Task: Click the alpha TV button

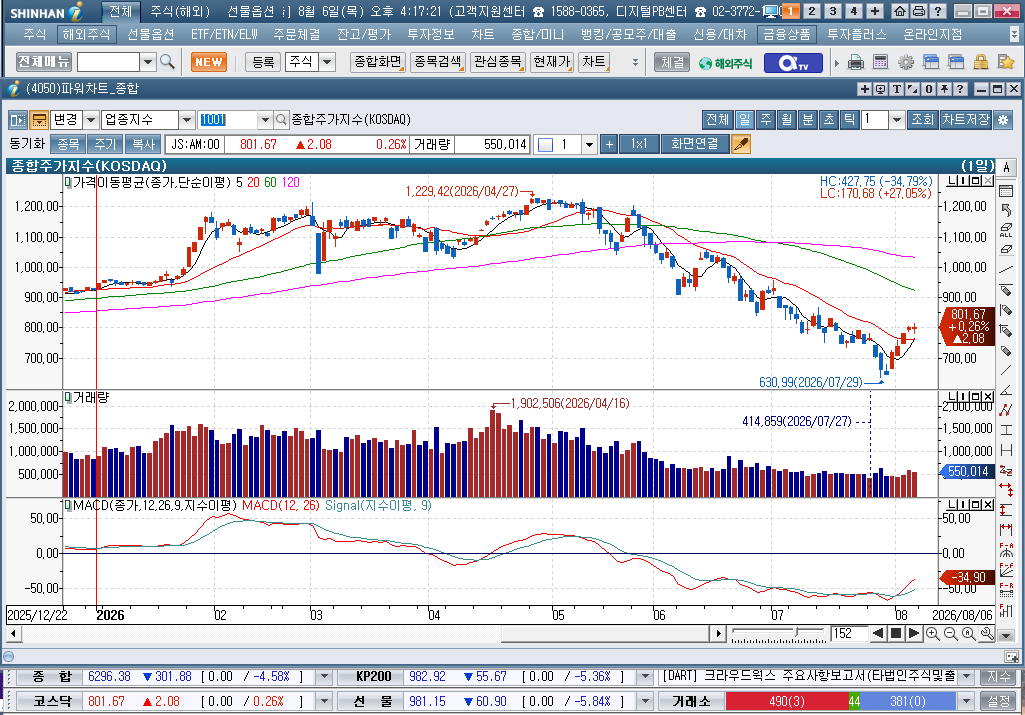Action: pyautogui.click(x=793, y=63)
